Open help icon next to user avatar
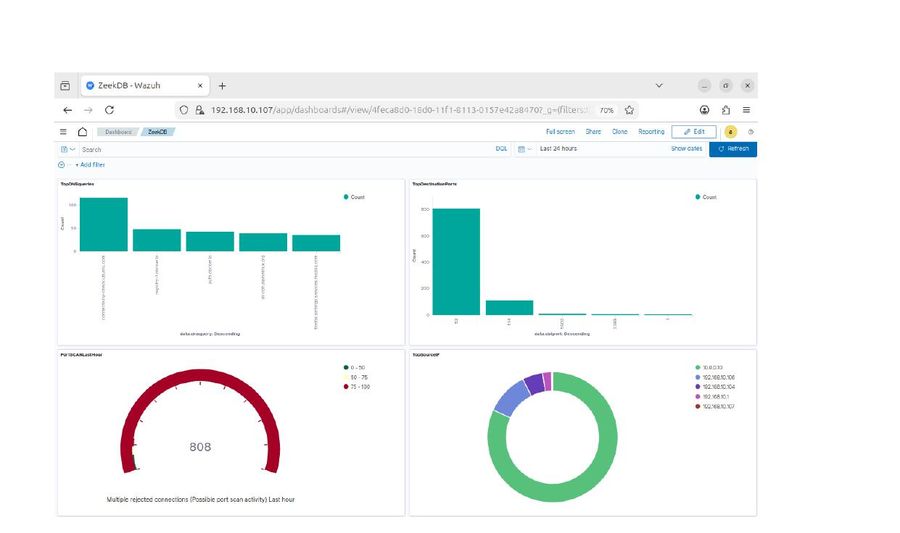The width and height of the screenshot is (900, 533). (x=750, y=132)
